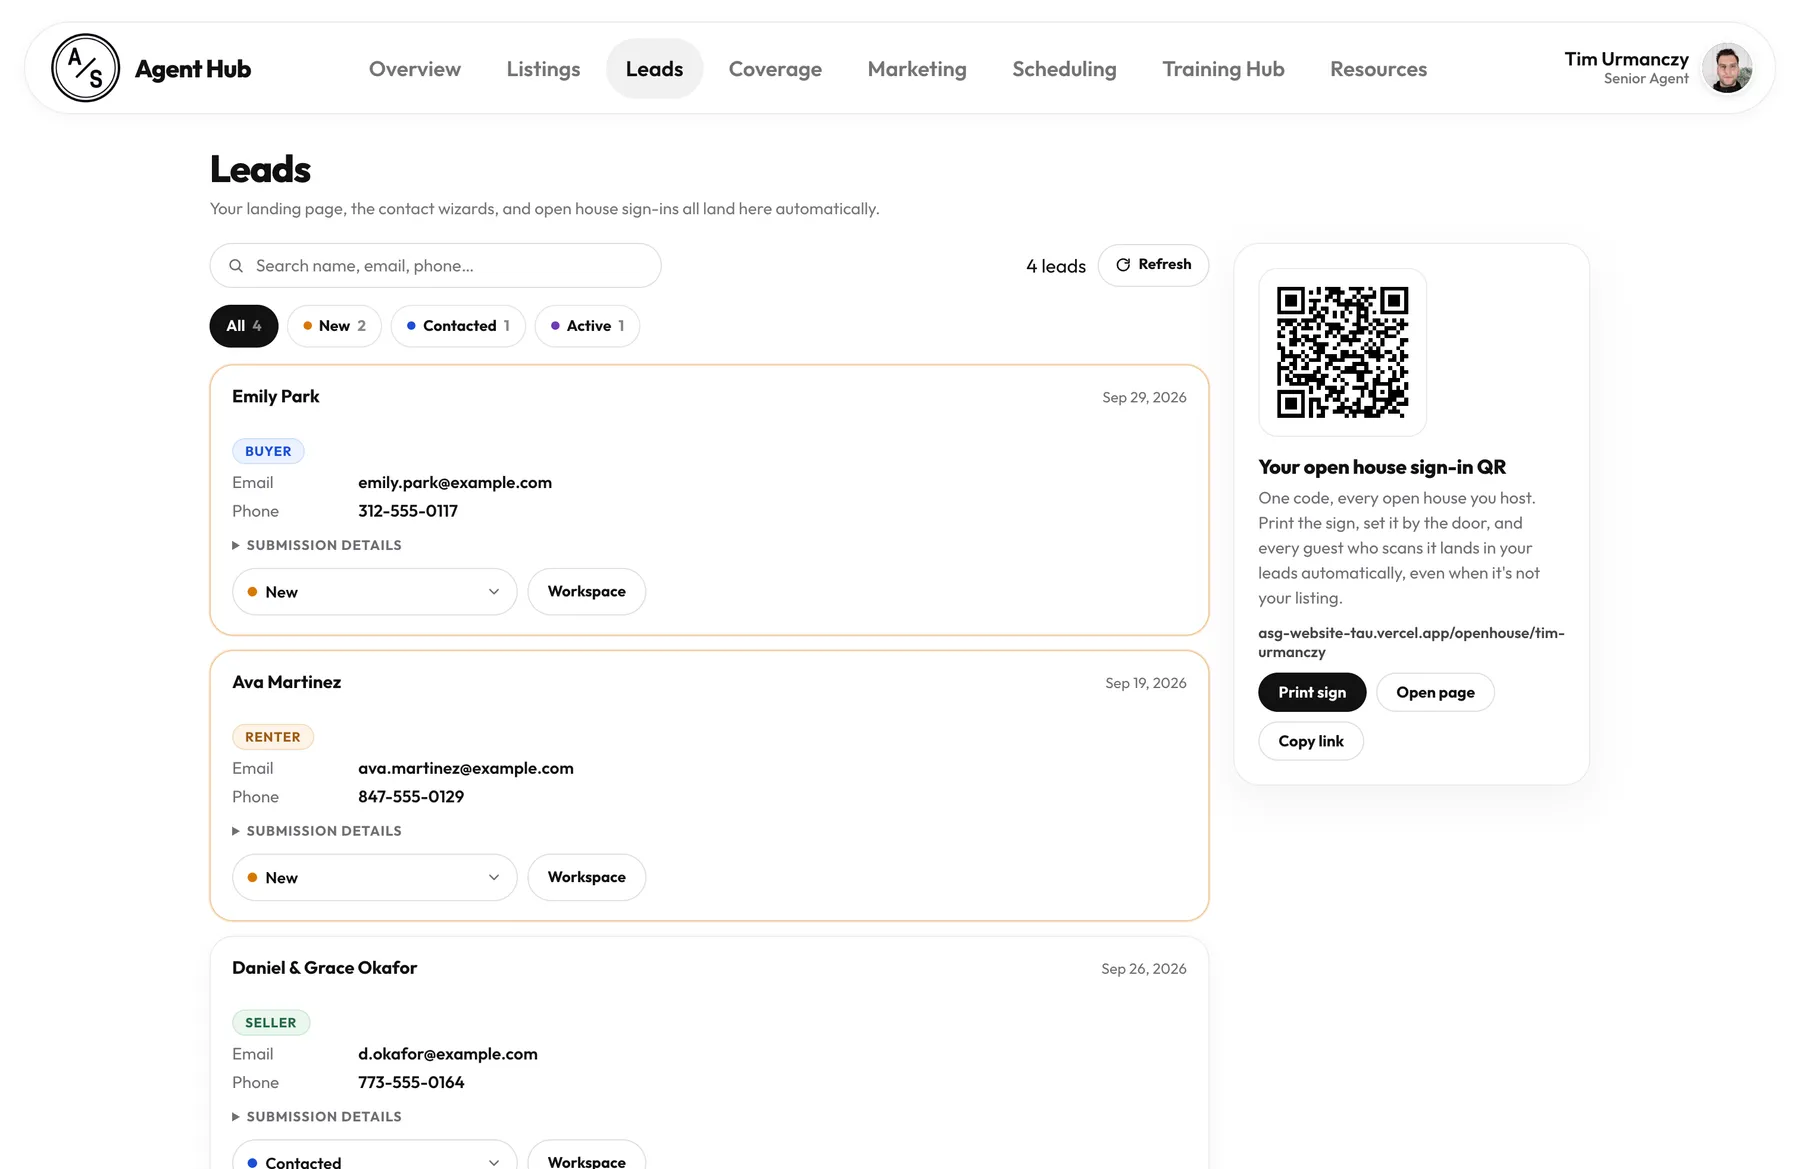The image size is (1800, 1169).
Task: Click the openhouse URL text
Action: pos(1411,642)
